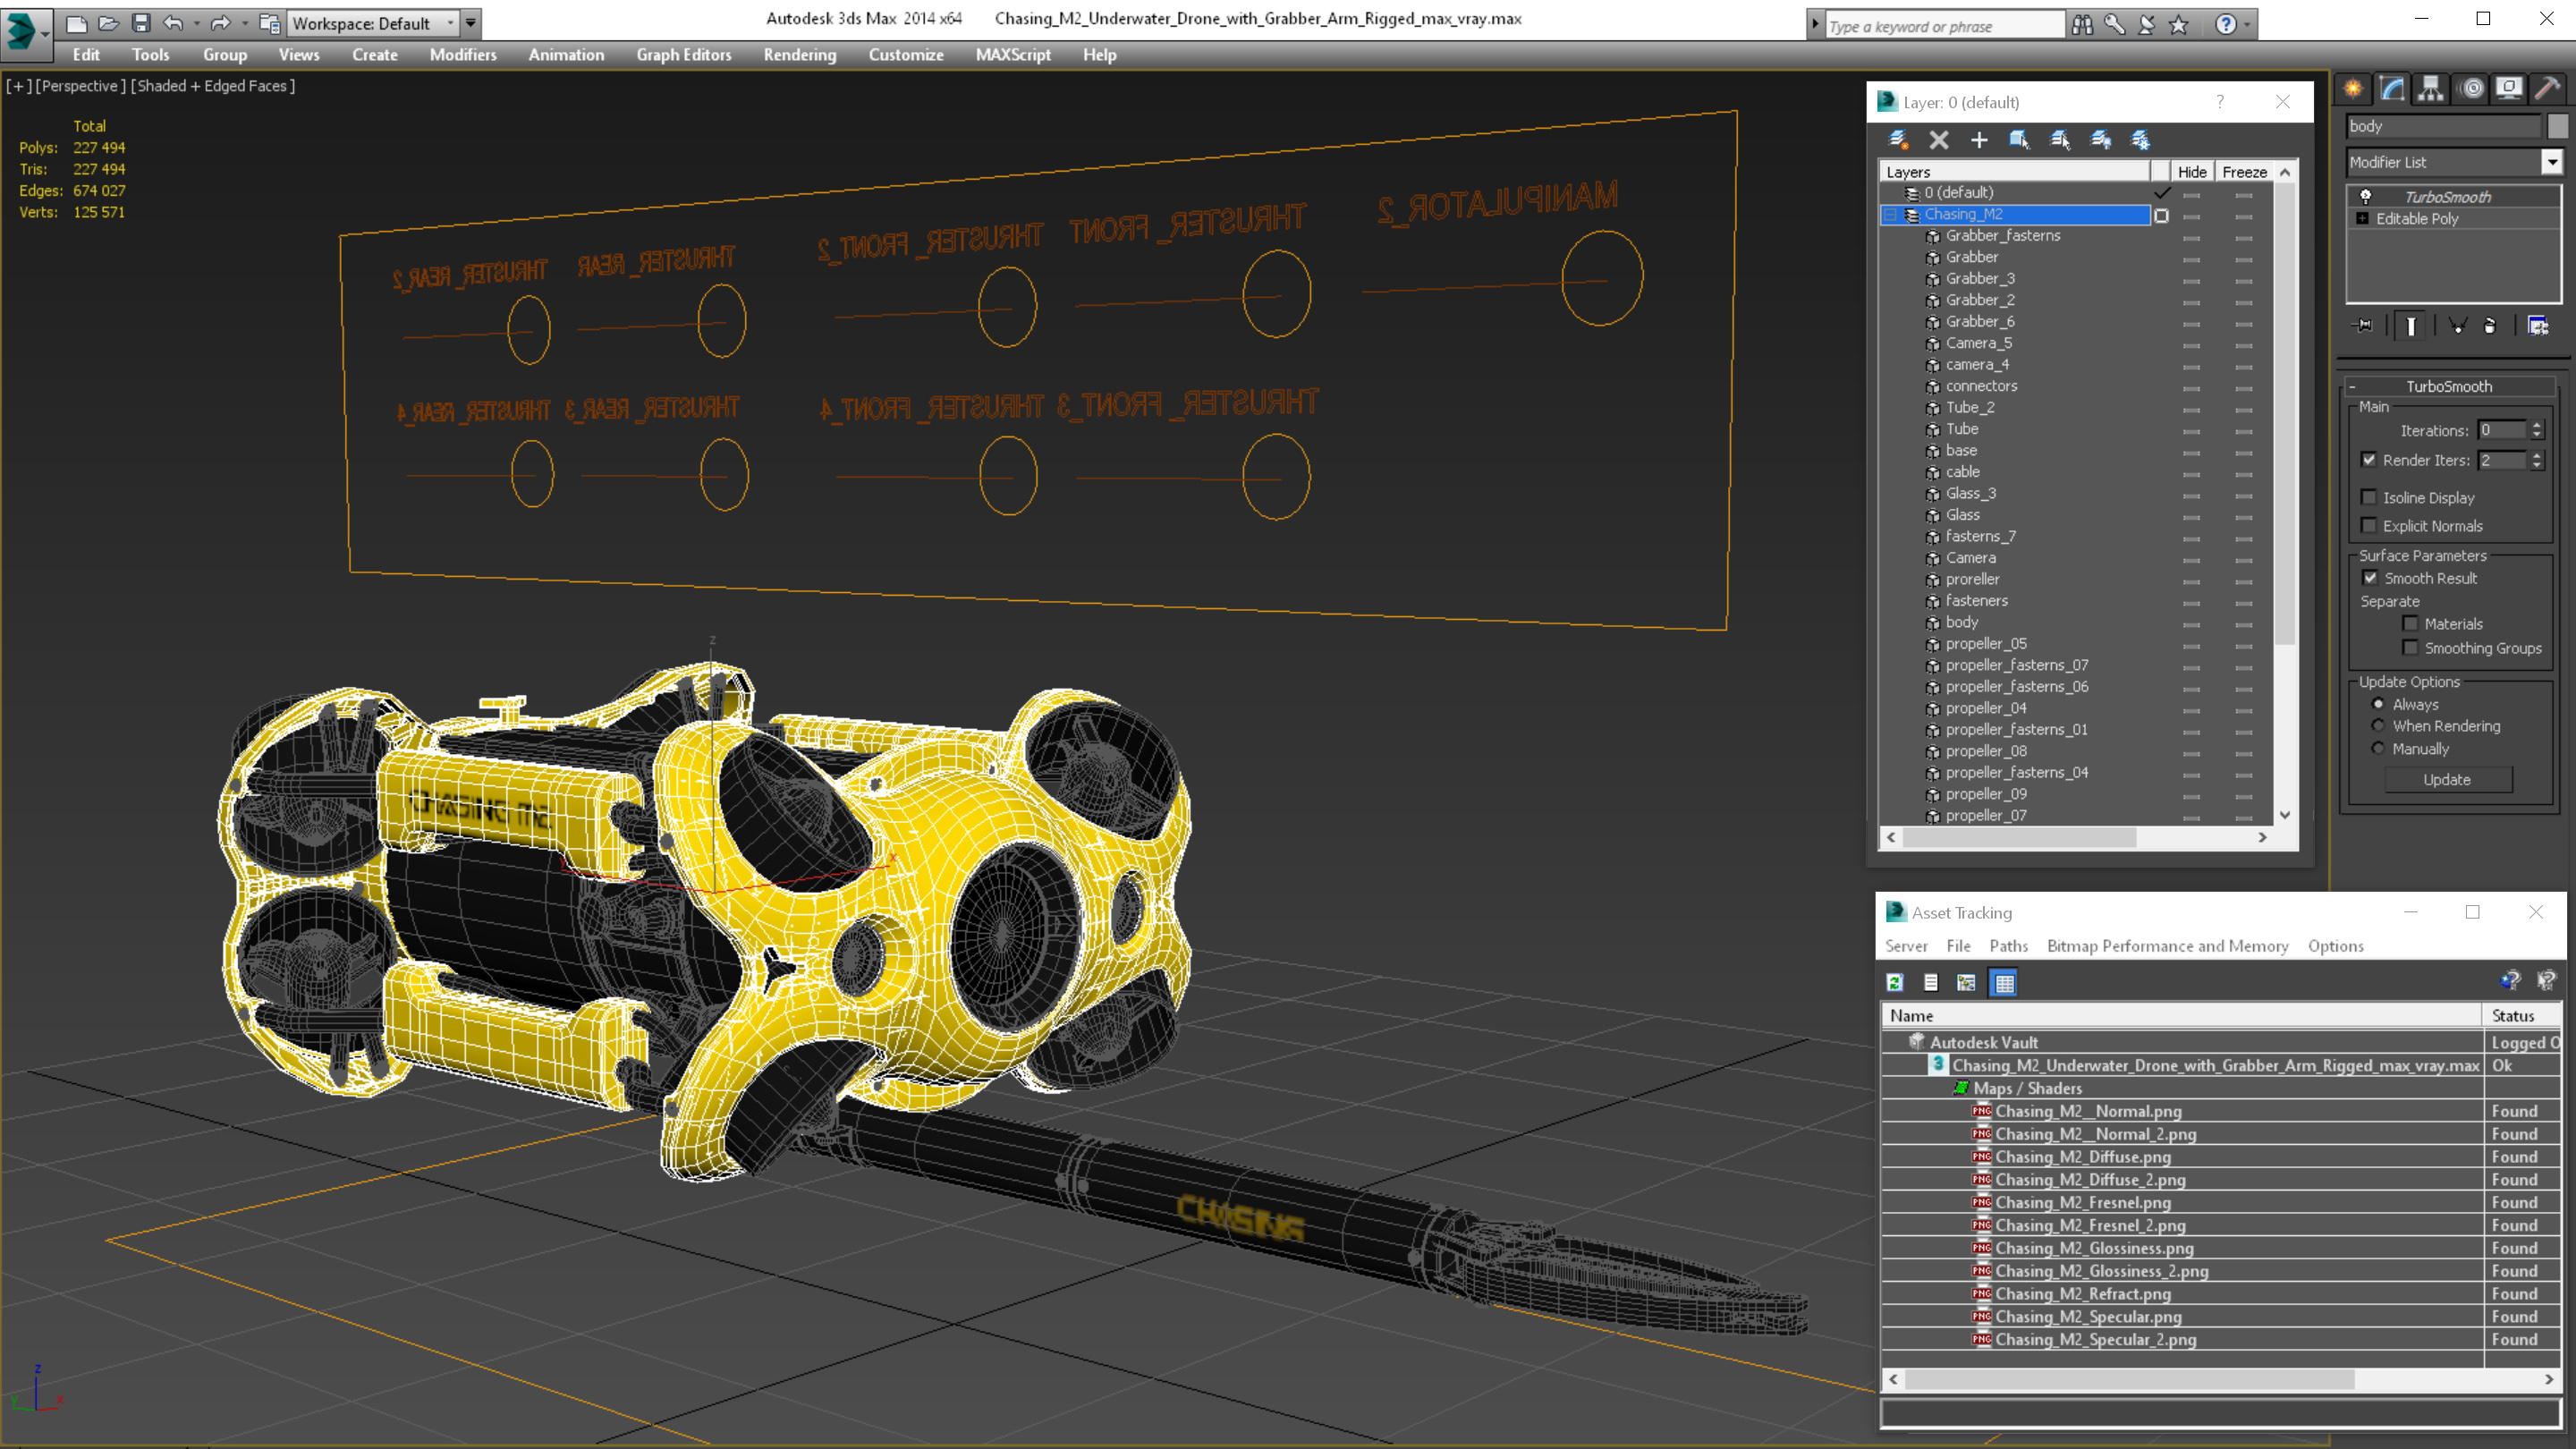Toggle Render Iters checkbox
The height and width of the screenshot is (1449, 2576).
click(x=2368, y=460)
